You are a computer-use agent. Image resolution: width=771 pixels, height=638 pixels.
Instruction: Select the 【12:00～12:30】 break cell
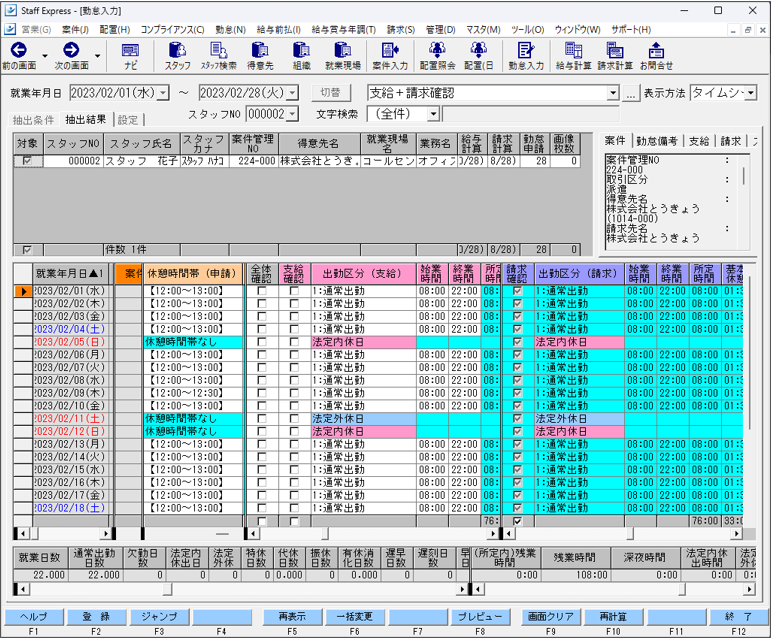194,393
